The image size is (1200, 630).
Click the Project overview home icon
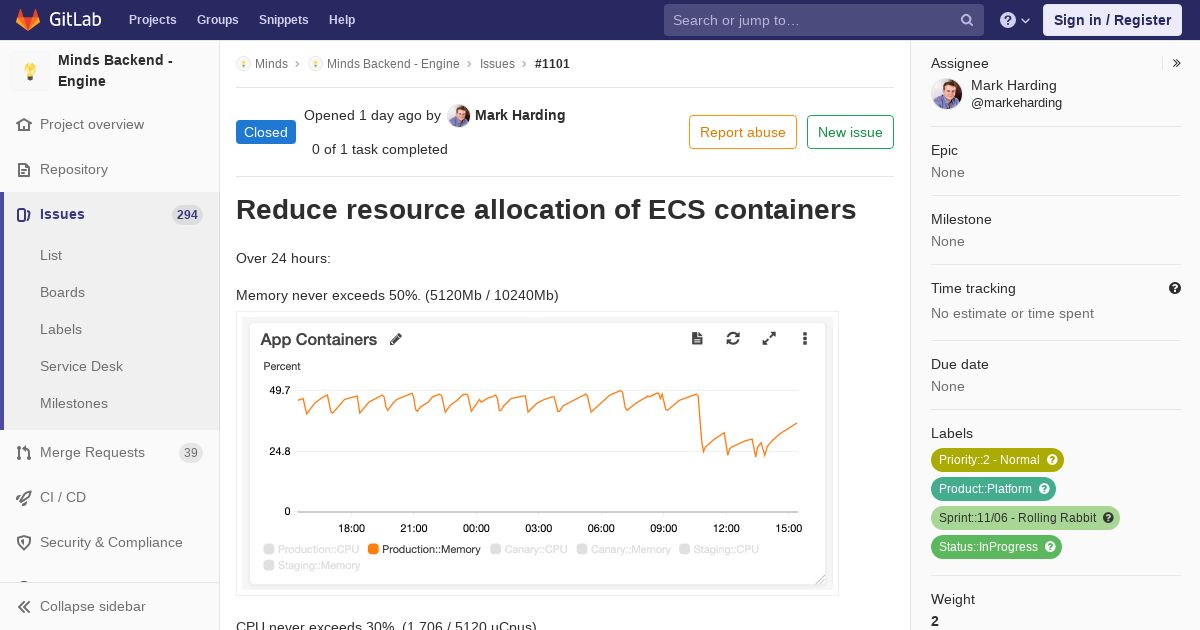(24, 125)
